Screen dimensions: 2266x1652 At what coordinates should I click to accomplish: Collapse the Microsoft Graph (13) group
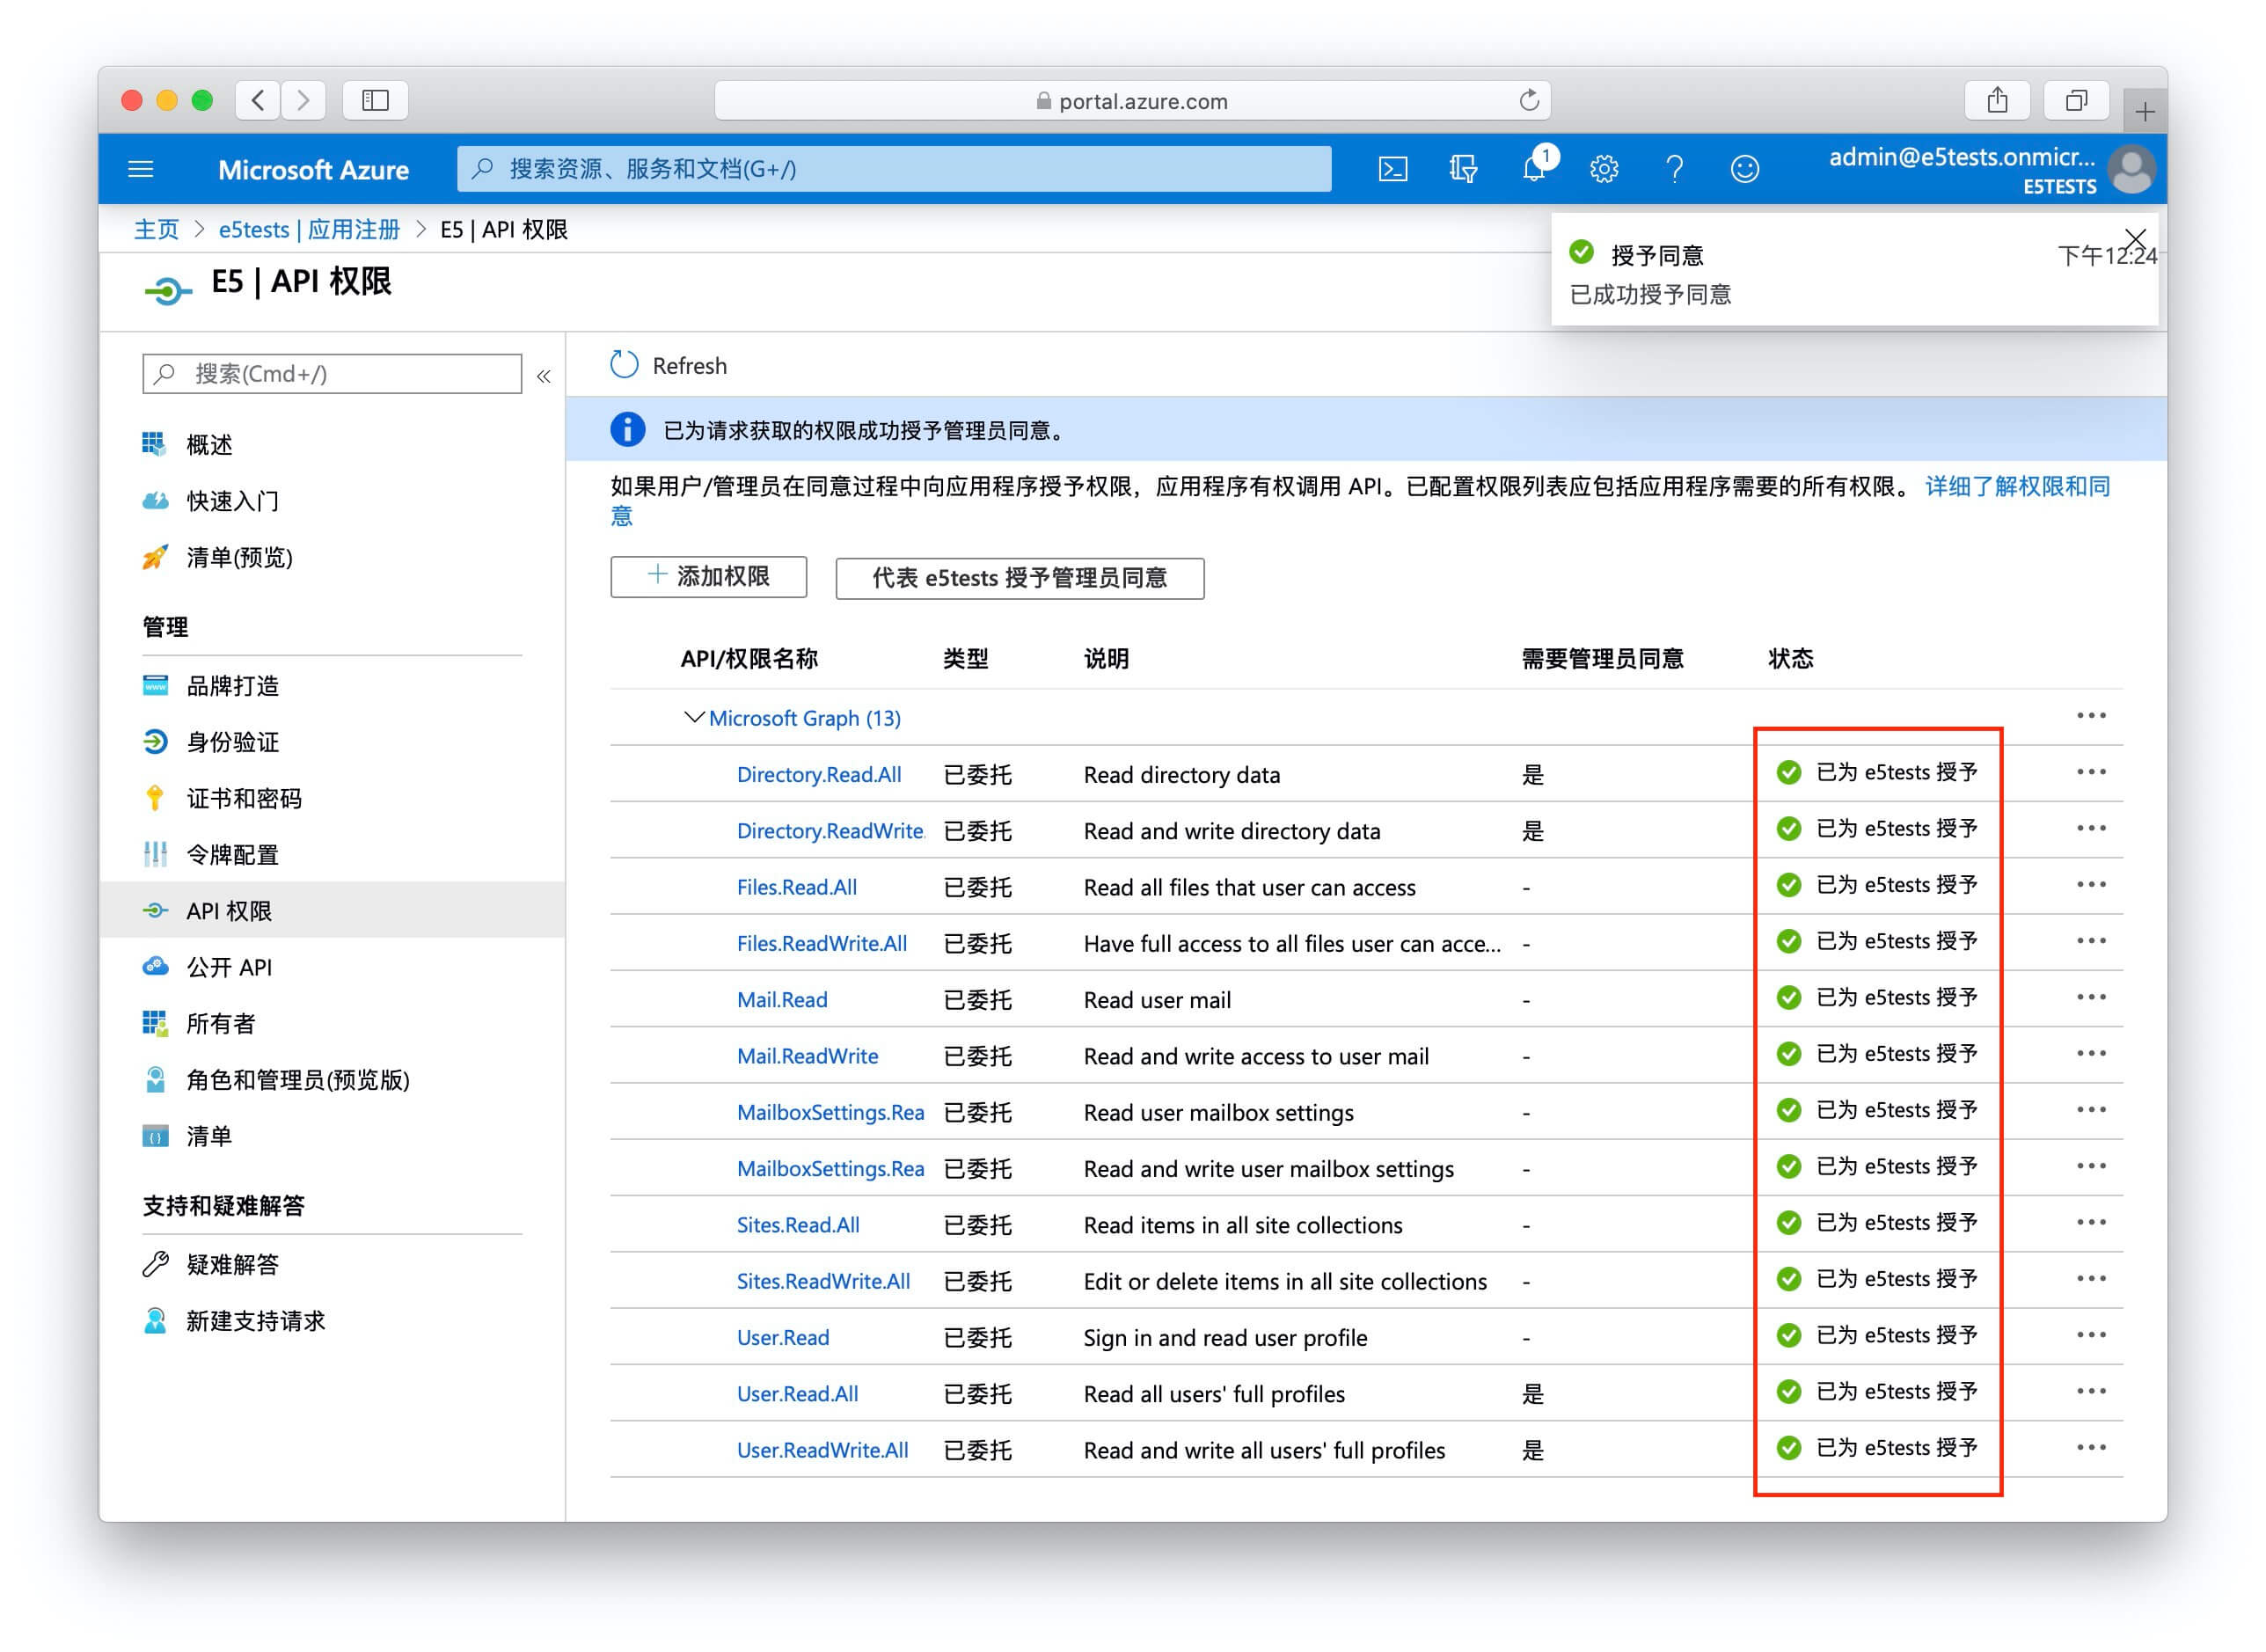click(693, 718)
